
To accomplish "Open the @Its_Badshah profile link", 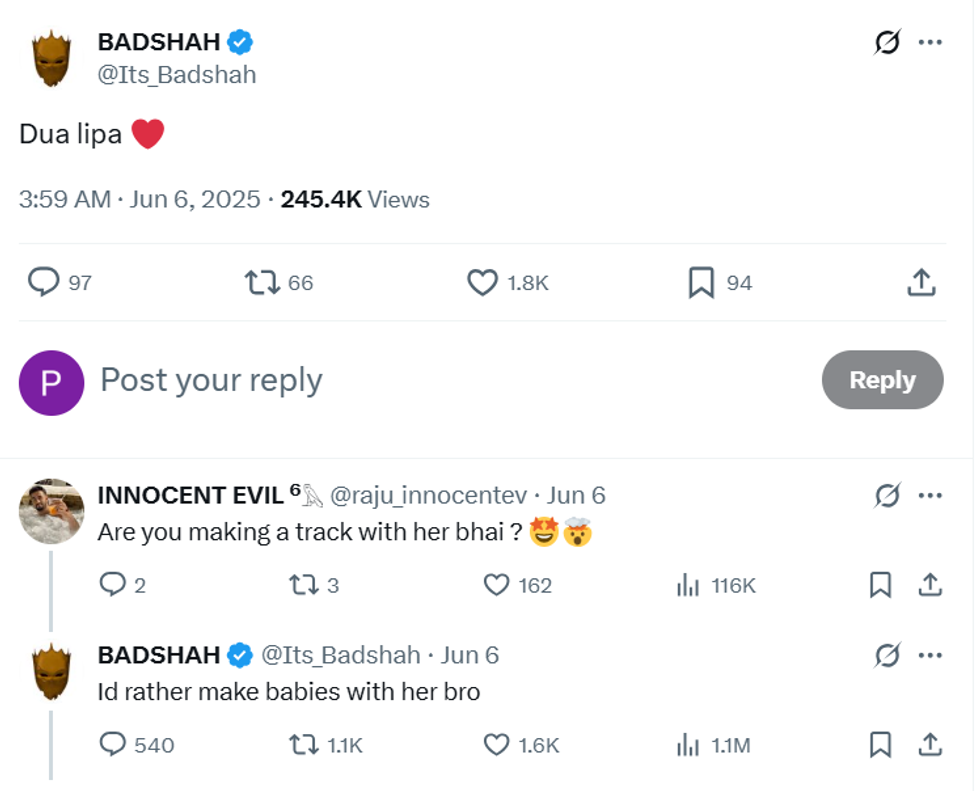I will point(176,74).
